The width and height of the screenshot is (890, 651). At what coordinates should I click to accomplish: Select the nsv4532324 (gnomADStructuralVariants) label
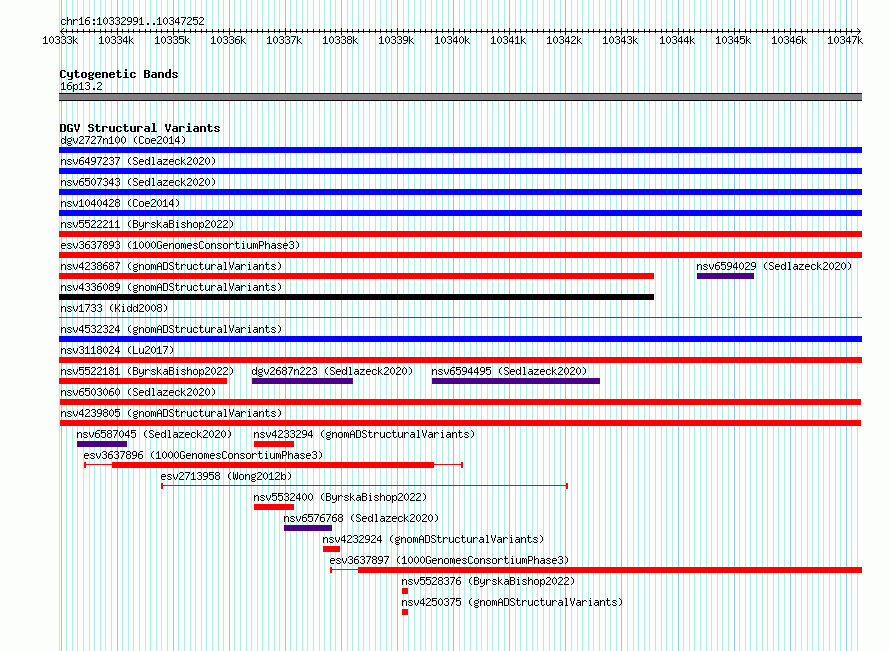[x=171, y=329]
